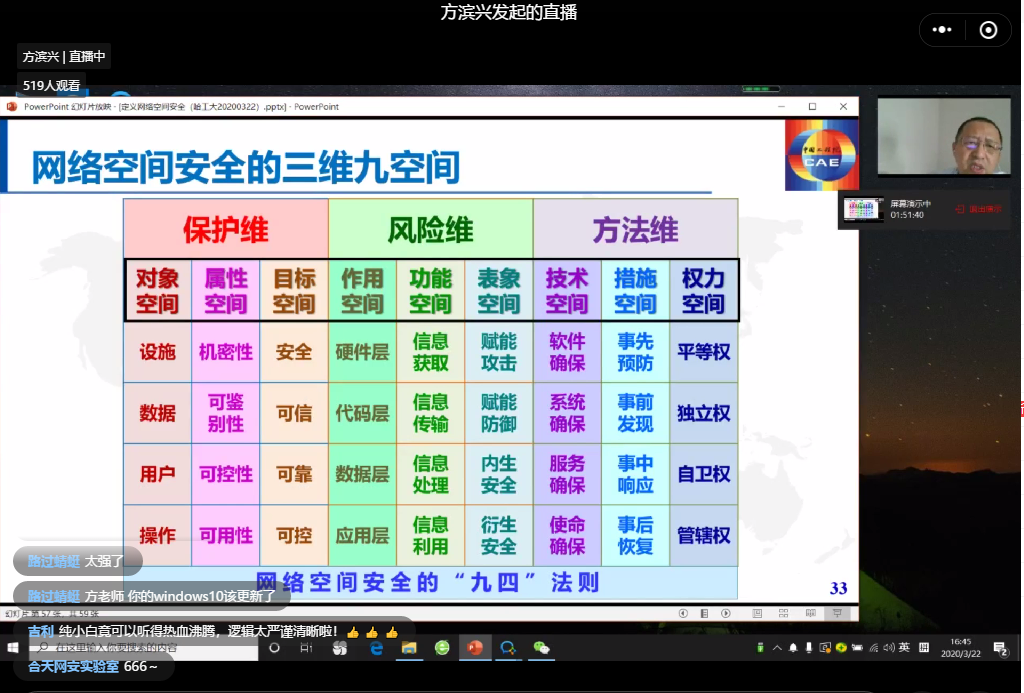
Task: Mute the microphone from the system tray
Action: tap(809, 648)
